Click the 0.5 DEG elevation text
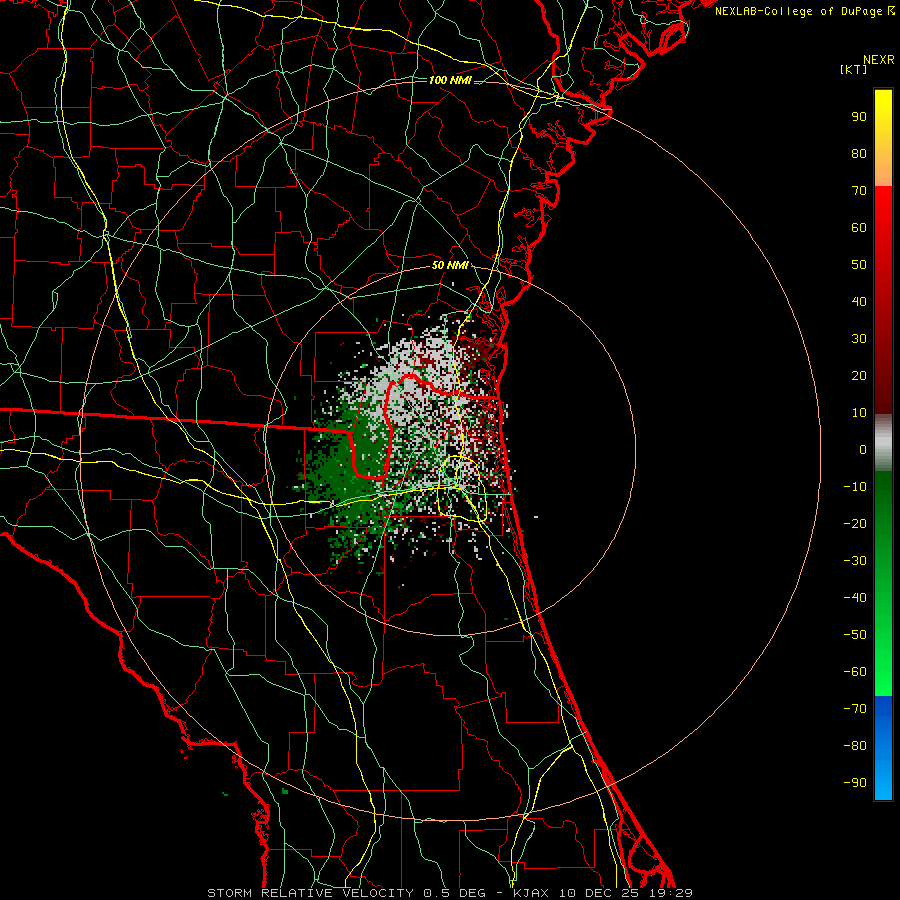 [x=455, y=893]
